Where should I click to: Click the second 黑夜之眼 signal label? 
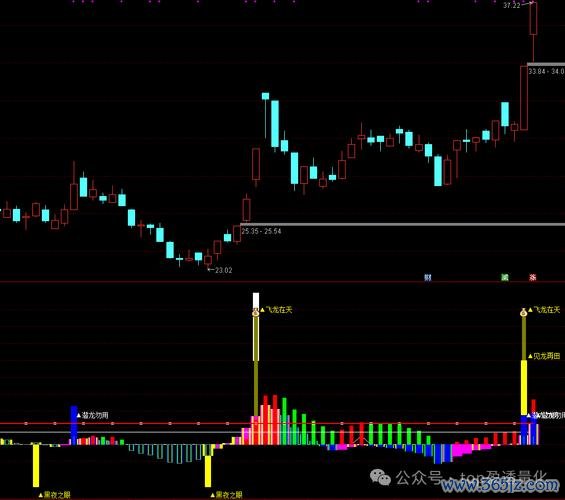click(x=229, y=495)
